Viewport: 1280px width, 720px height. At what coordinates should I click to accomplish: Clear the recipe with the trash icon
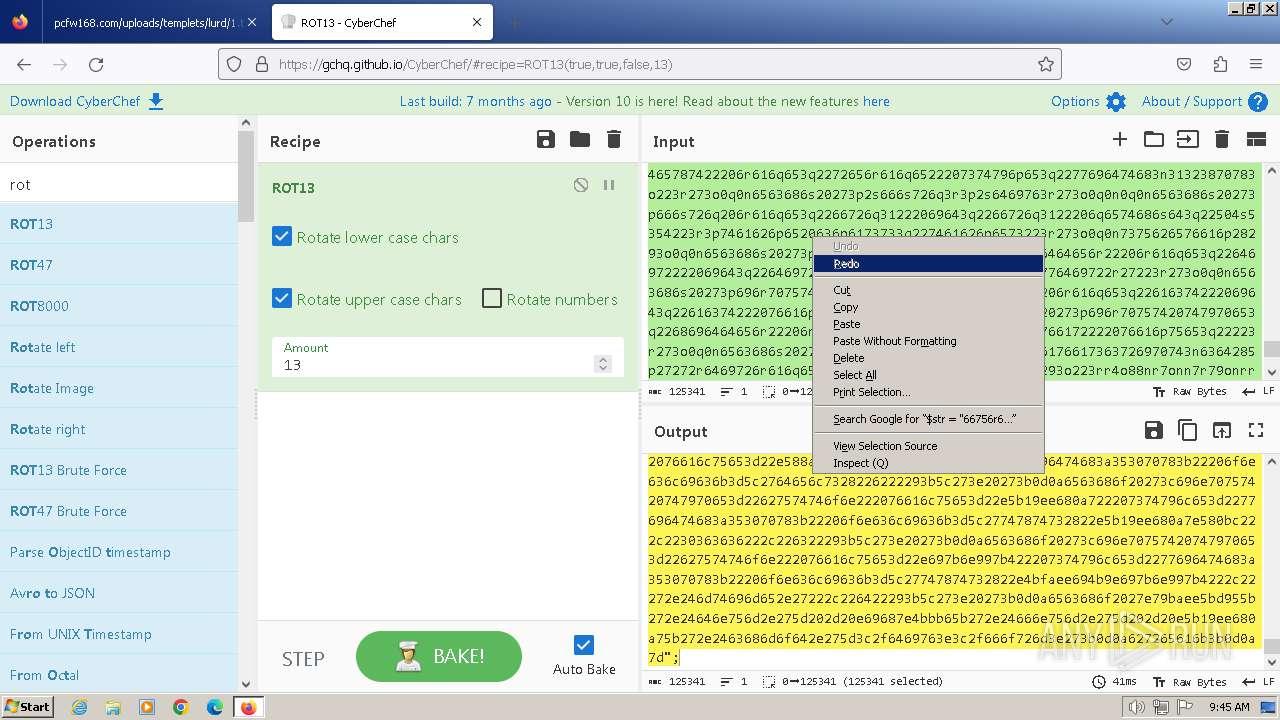coord(614,140)
